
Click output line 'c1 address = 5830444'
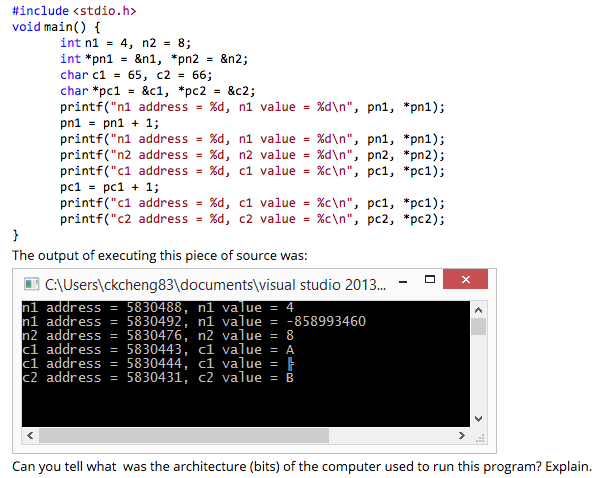point(102,364)
